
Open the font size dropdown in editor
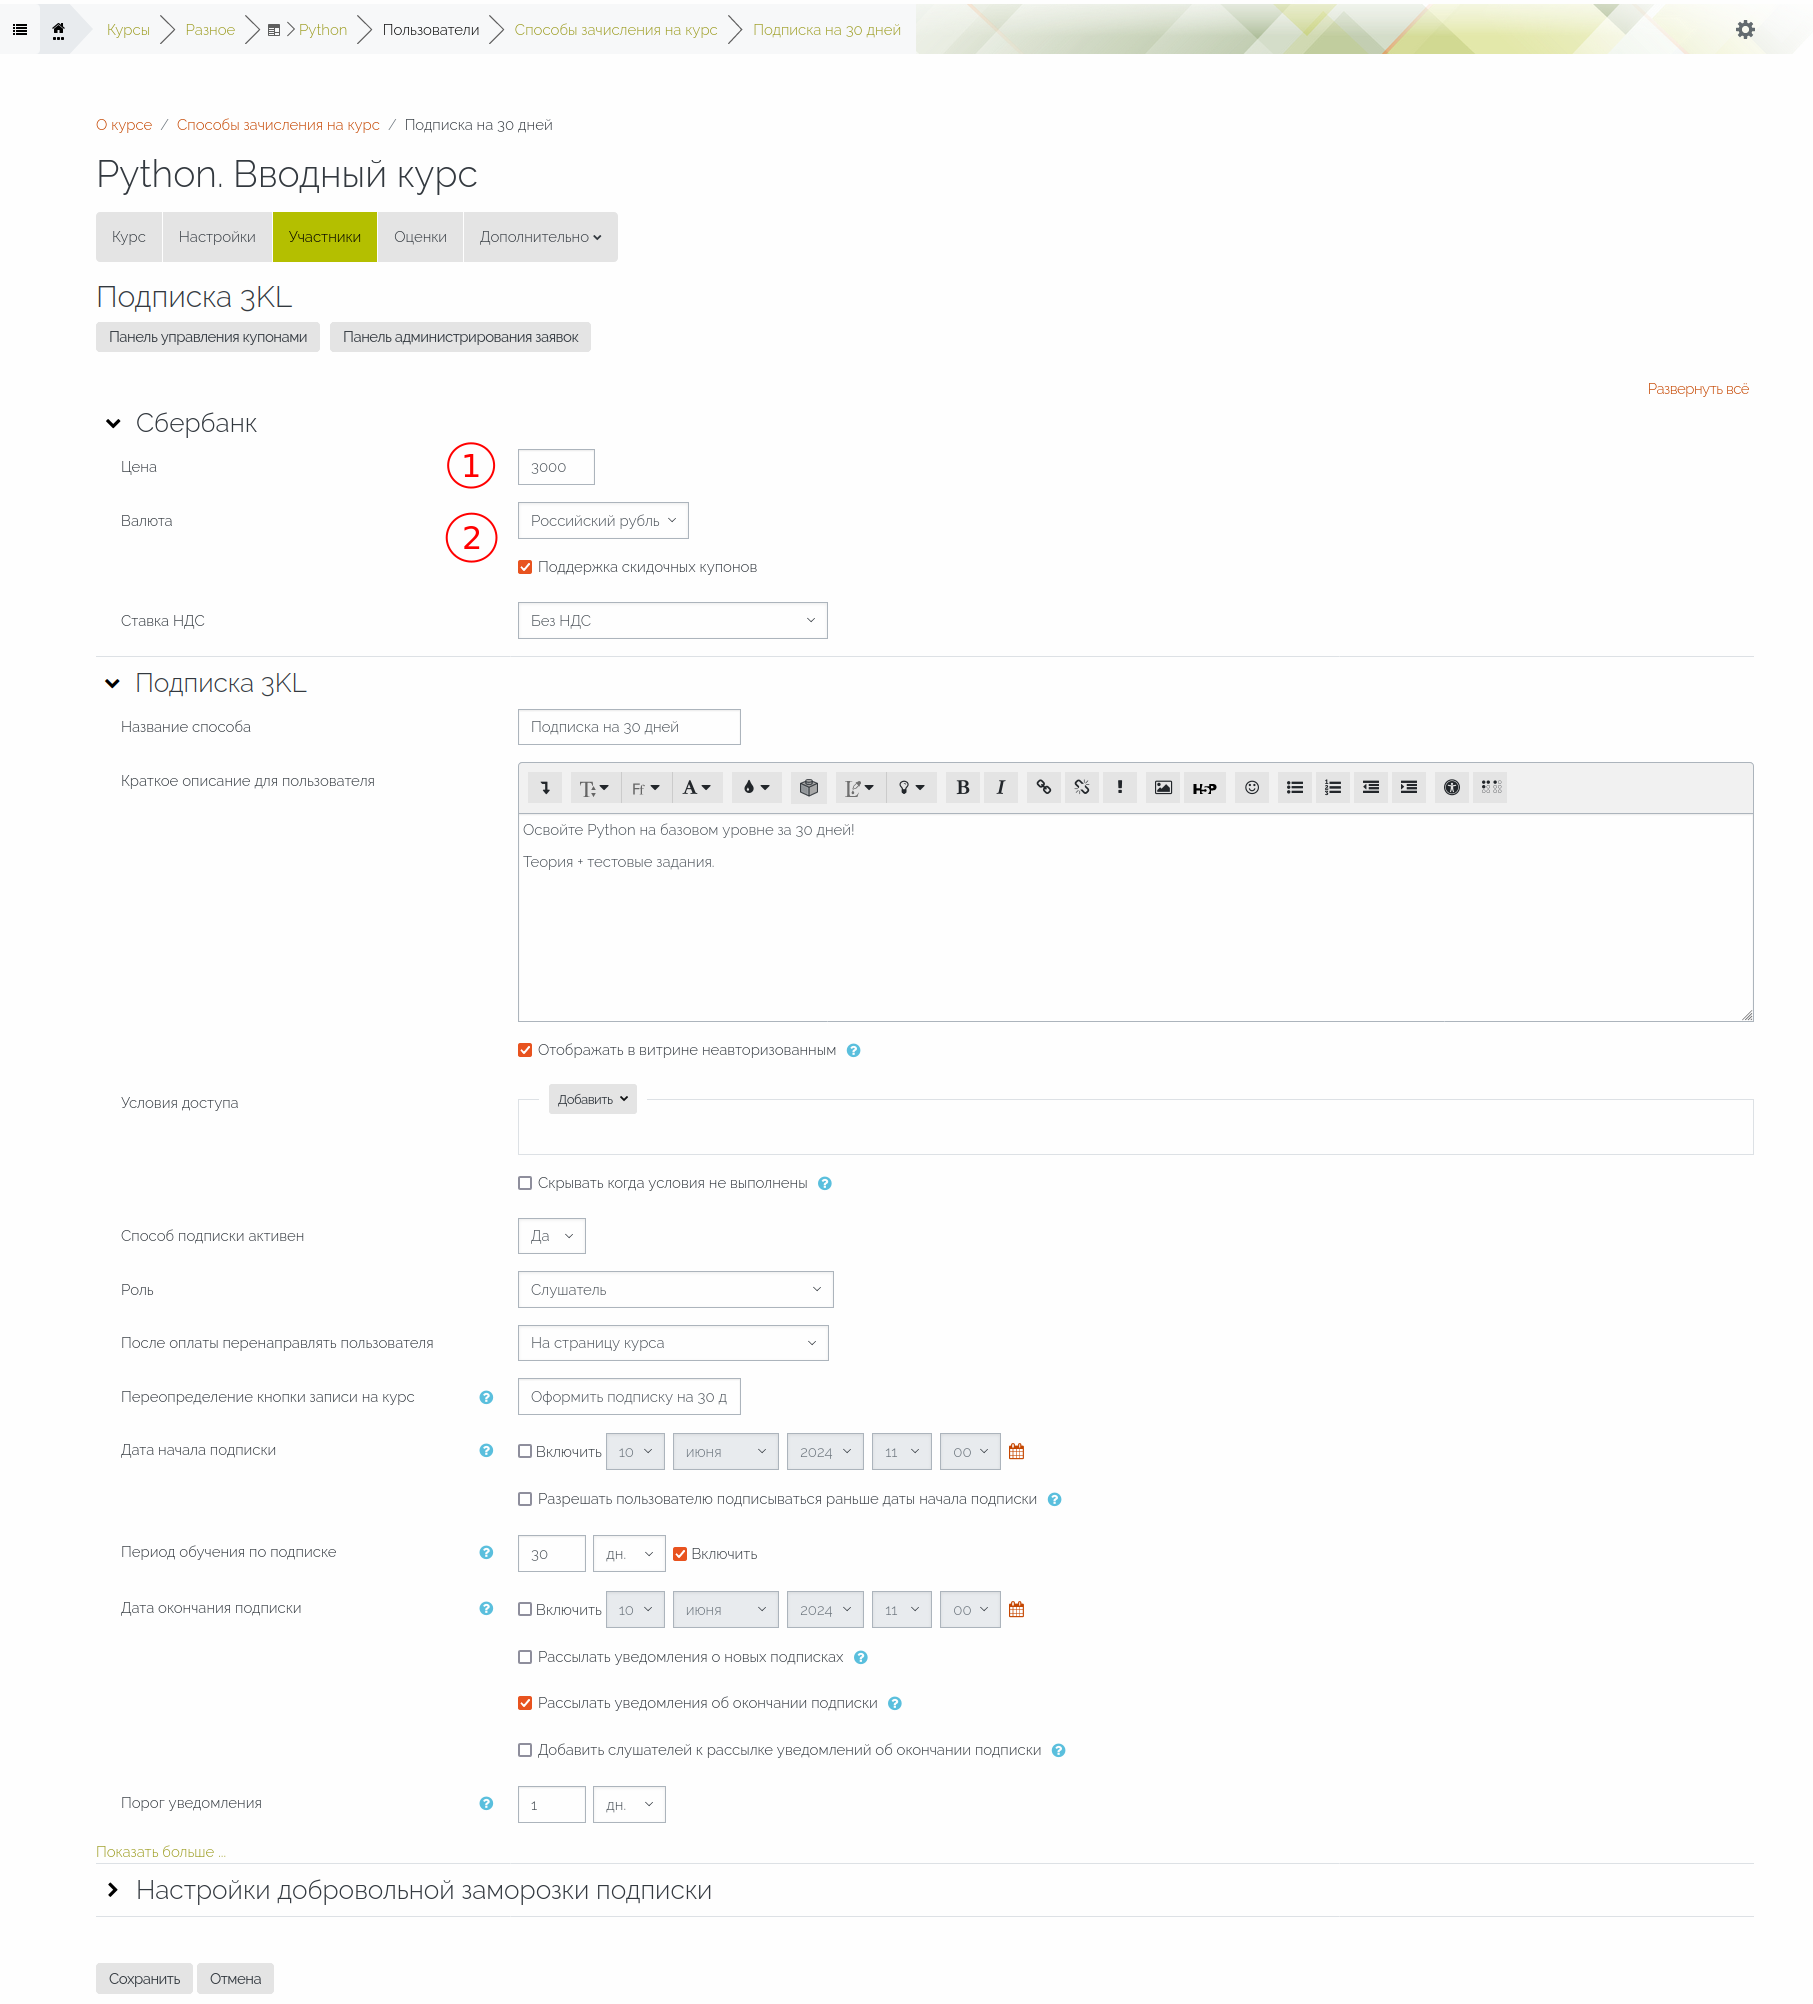594,788
